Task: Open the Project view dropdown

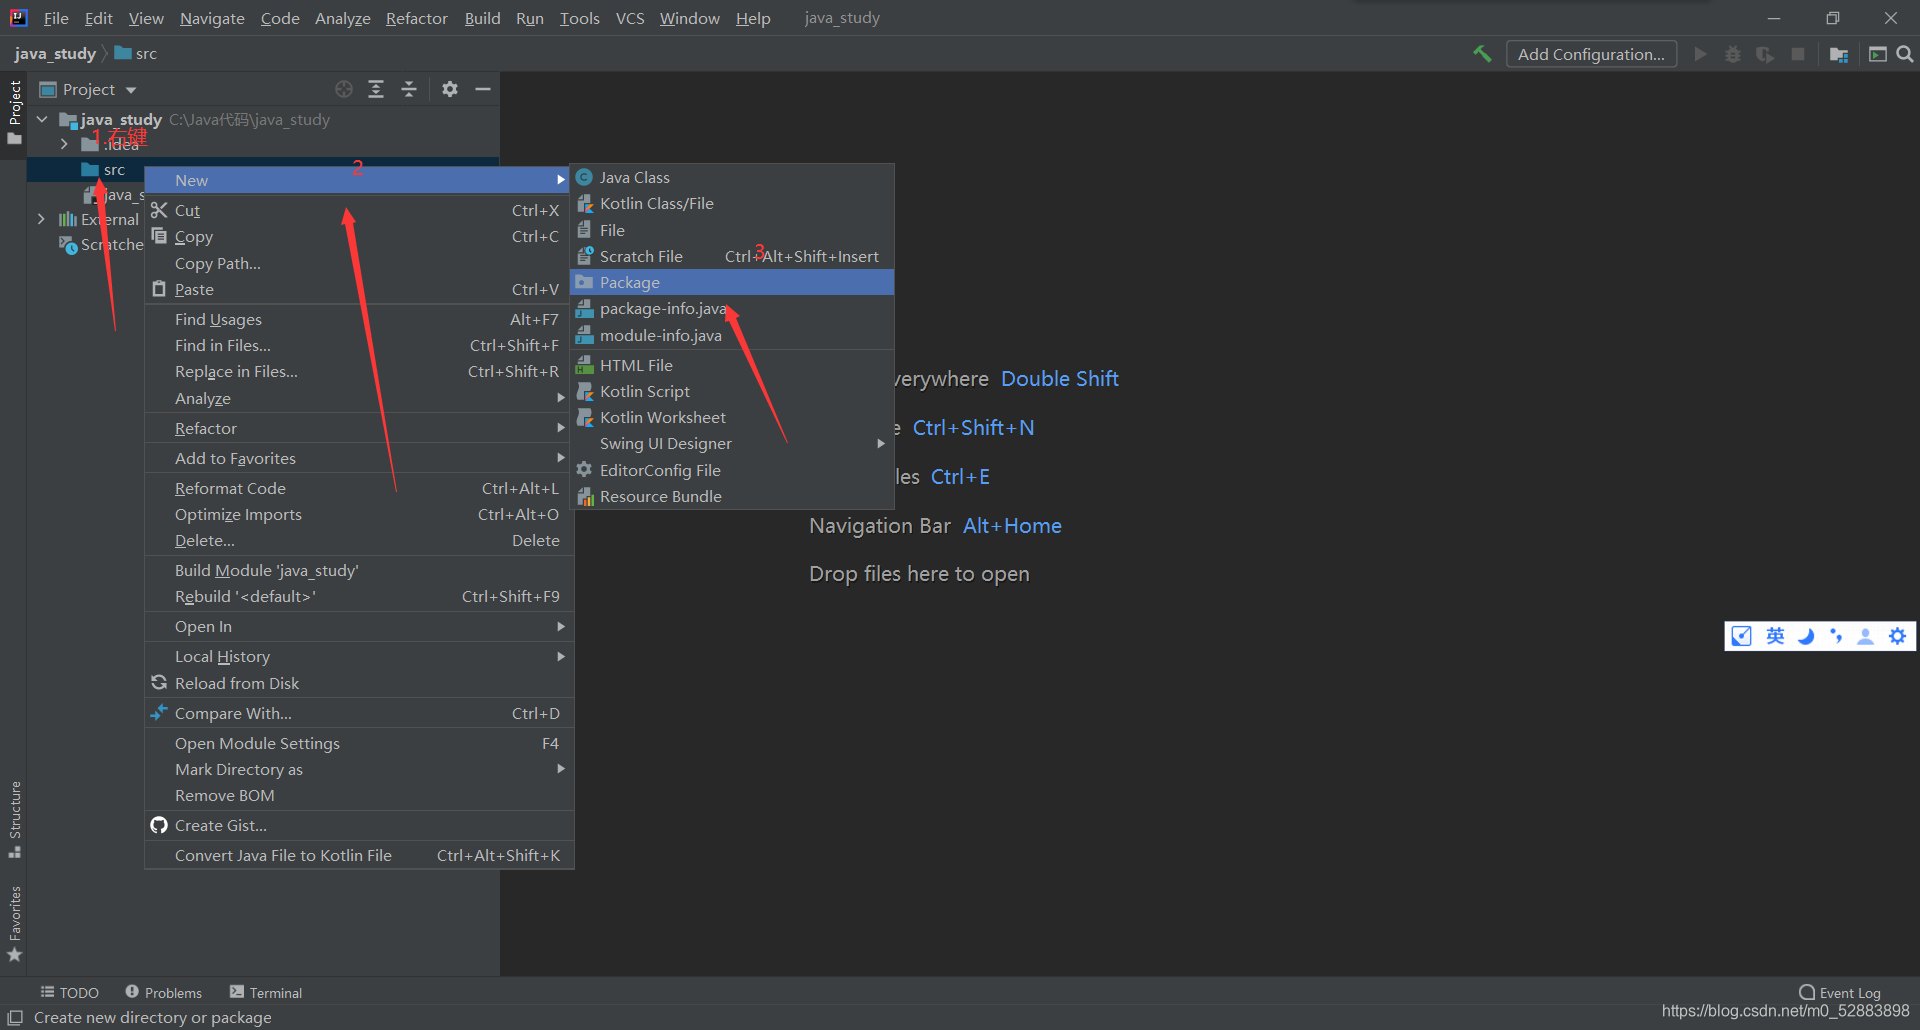Action: pyautogui.click(x=88, y=89)
